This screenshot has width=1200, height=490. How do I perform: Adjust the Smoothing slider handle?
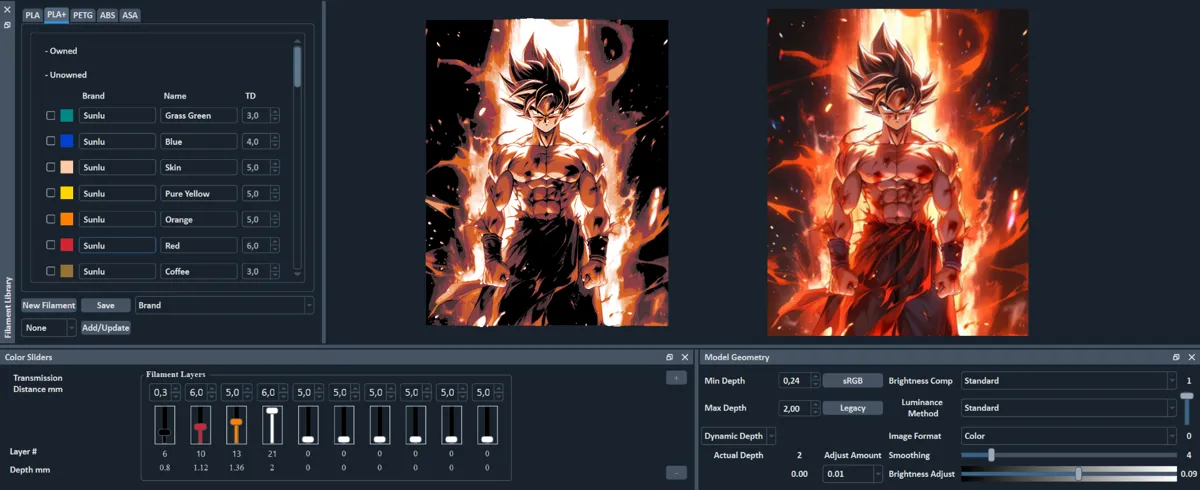pos(991,455)
